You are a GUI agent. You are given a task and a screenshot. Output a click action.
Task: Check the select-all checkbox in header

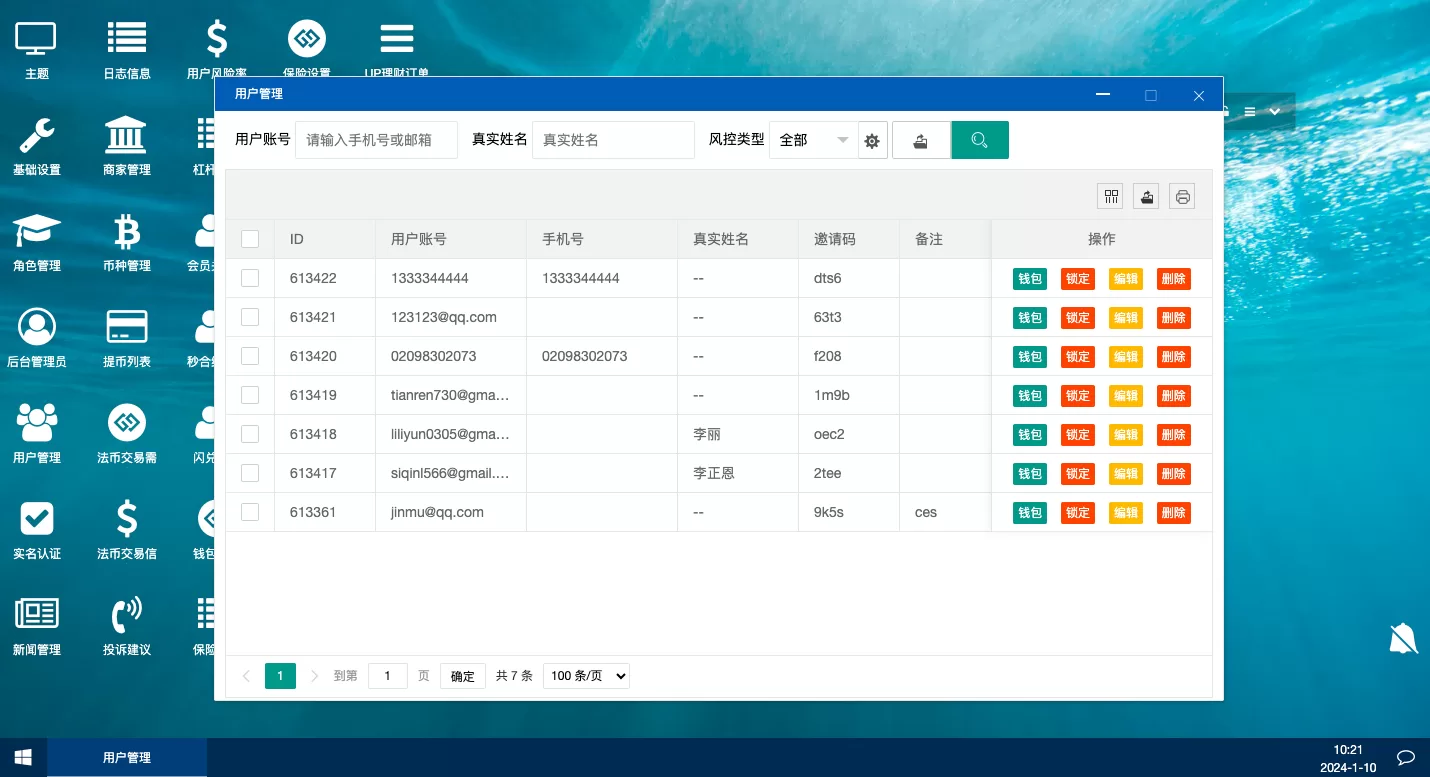(250, 239)
